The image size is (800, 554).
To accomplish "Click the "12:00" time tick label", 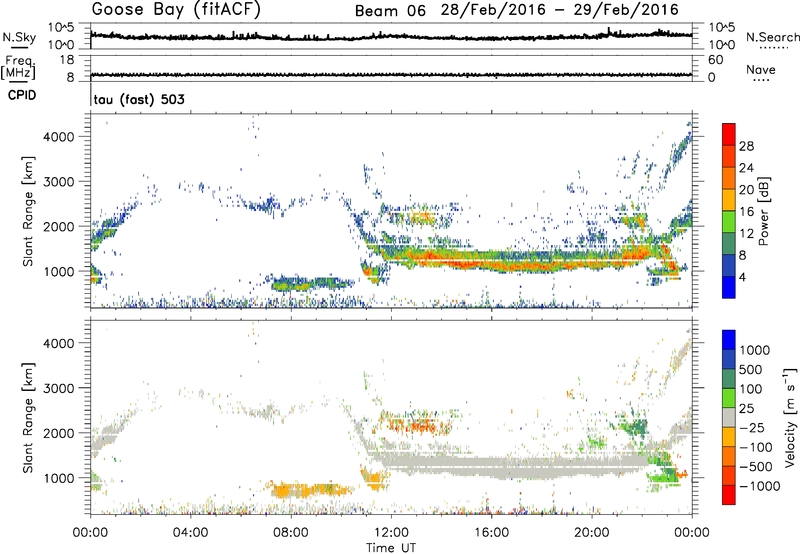I will pyautogui.click(x=391, y=533).
